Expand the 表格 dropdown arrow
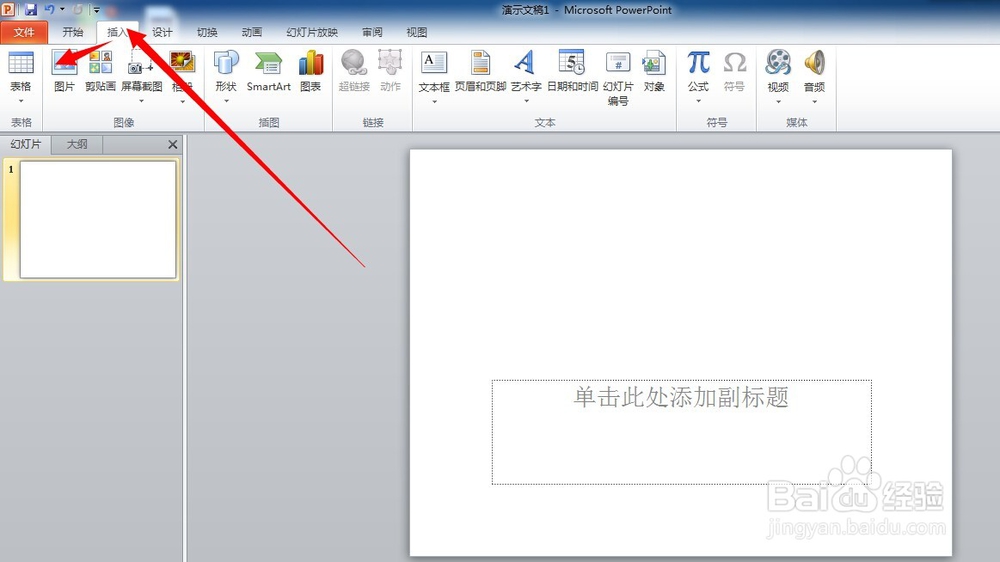The width and height of the screenshot is (1000, 562). pos(20,101)
